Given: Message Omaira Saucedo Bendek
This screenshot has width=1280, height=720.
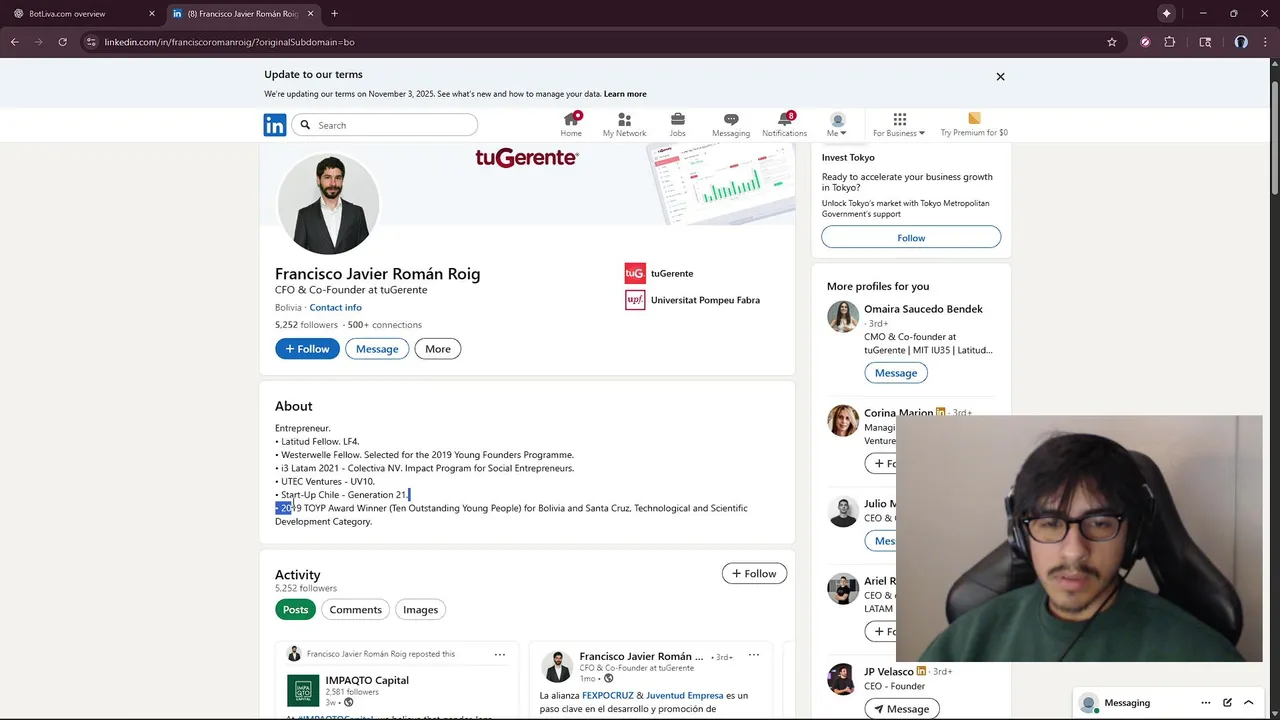Looking at the screenshot, I should (x=896, y=373).
